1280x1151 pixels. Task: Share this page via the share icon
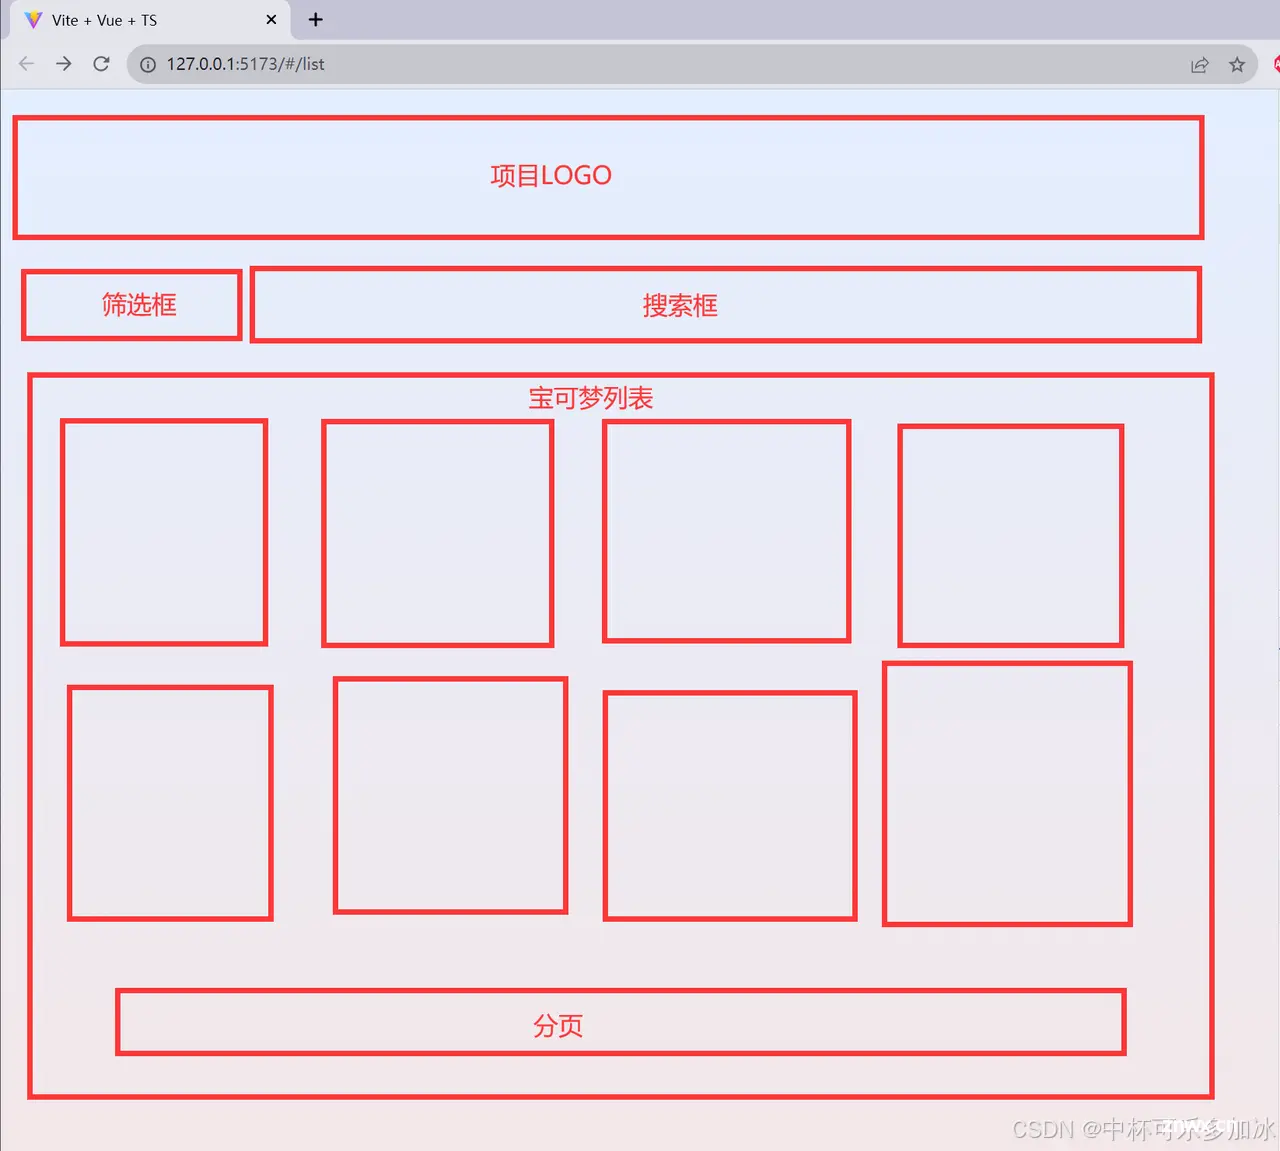(1200, 65)
